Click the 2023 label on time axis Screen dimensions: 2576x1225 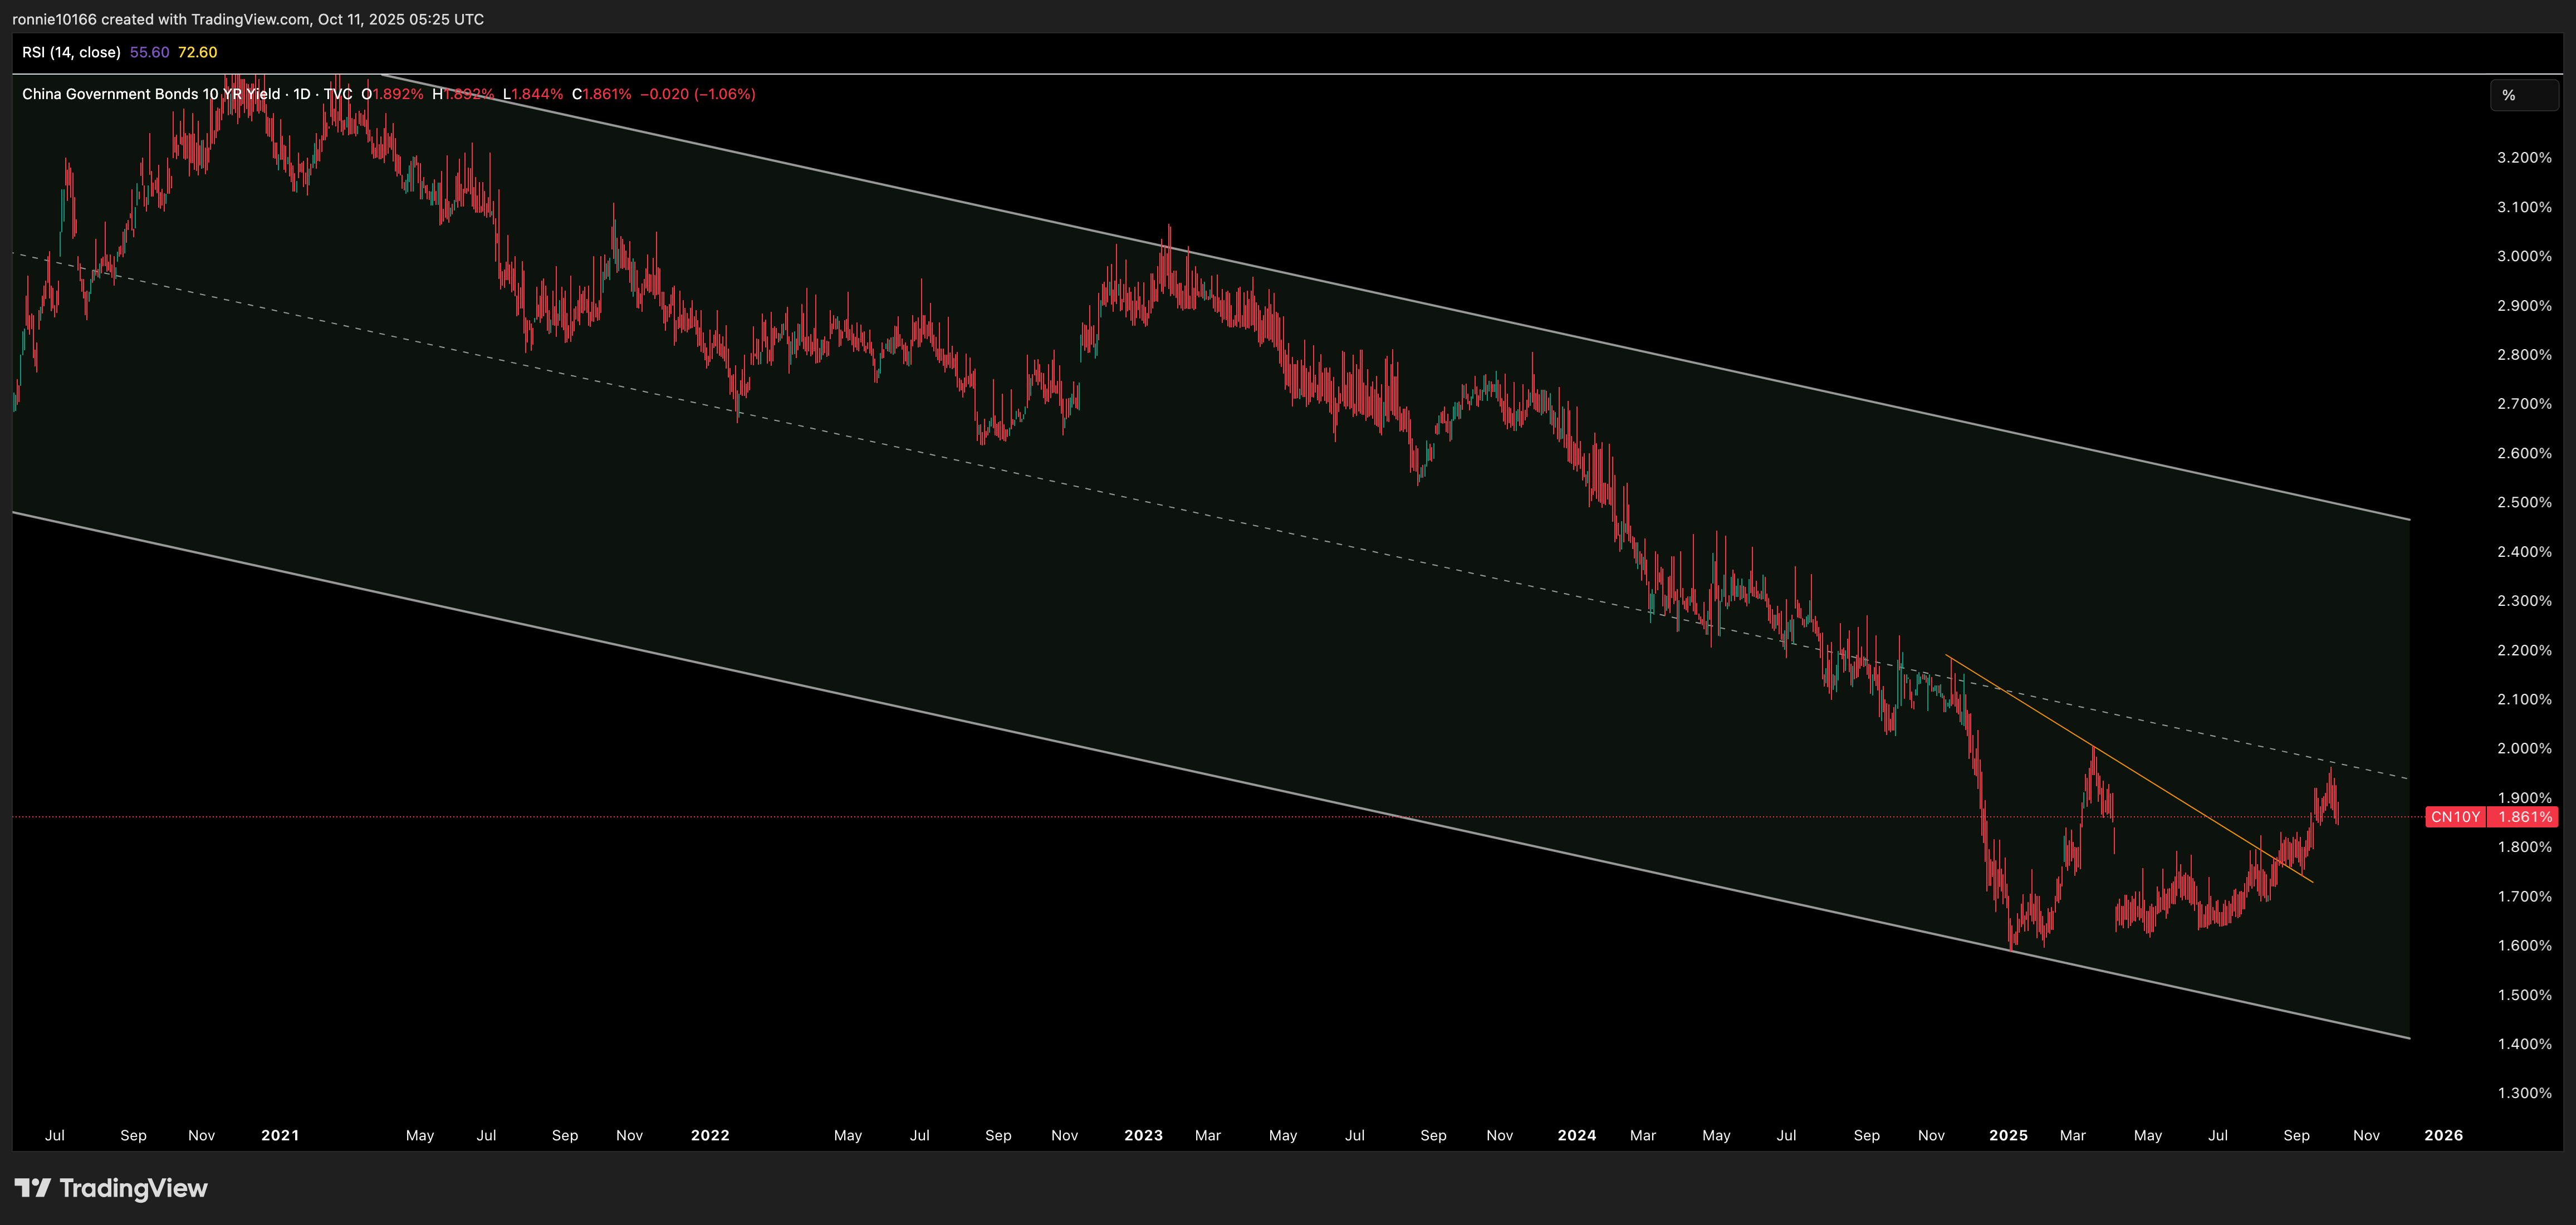click(1143, 1135)
